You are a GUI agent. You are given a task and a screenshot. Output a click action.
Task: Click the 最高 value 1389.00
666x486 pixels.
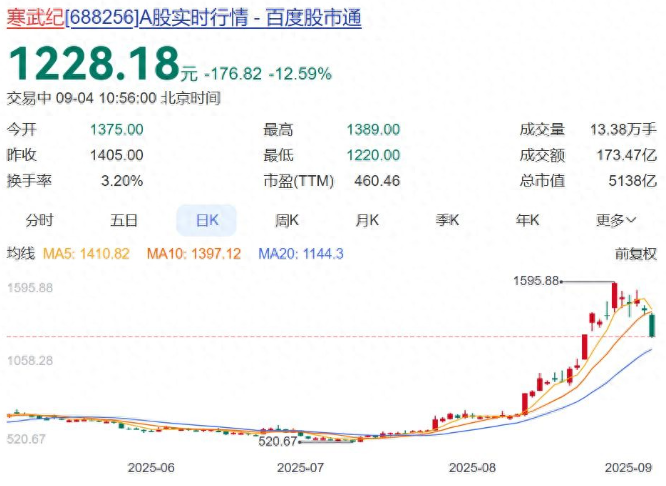point(373,130)
